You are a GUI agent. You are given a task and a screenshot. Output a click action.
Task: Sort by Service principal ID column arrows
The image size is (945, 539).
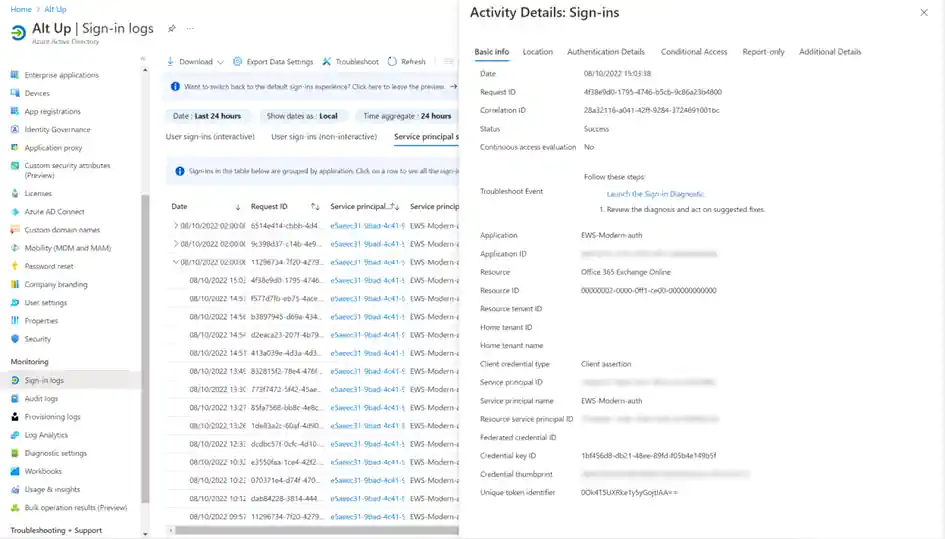[x=395, y=206]
